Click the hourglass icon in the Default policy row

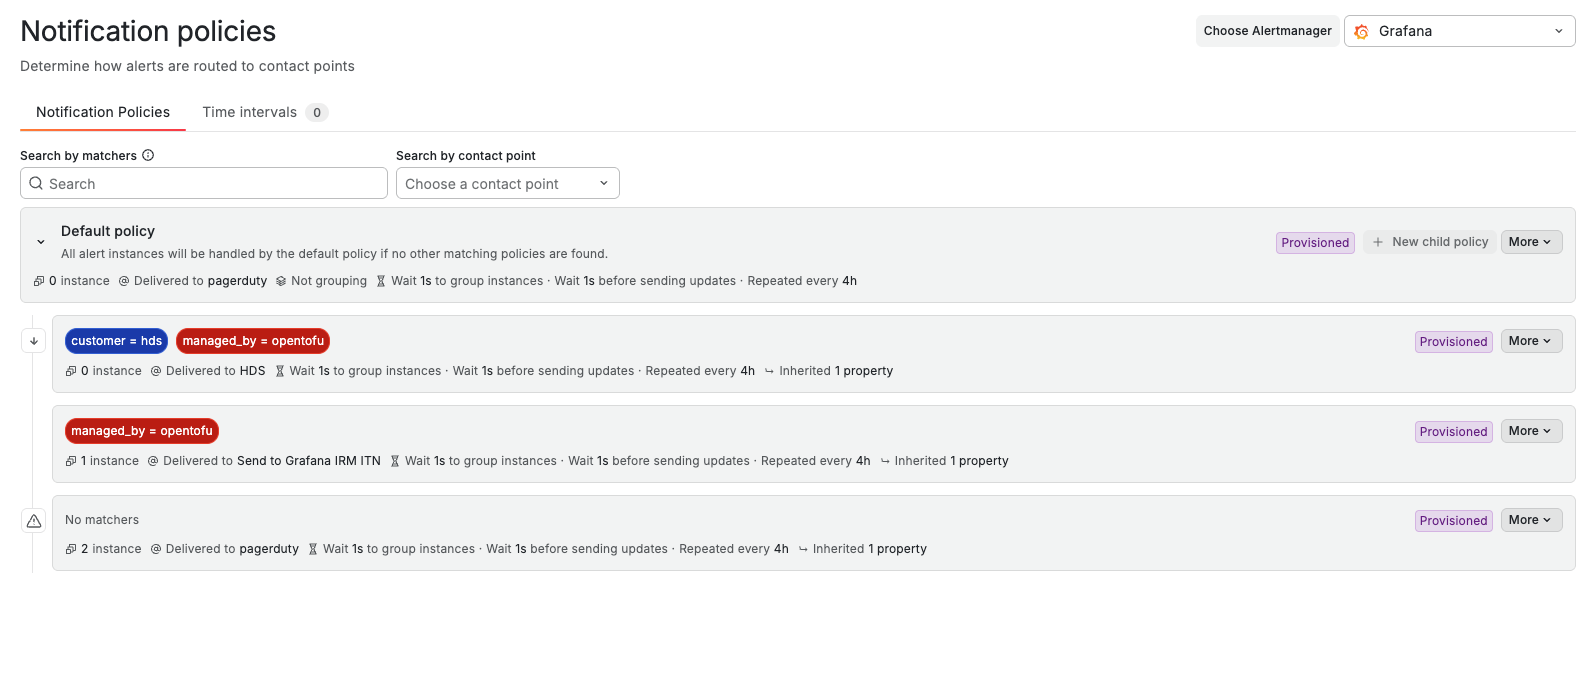(381, 281)
